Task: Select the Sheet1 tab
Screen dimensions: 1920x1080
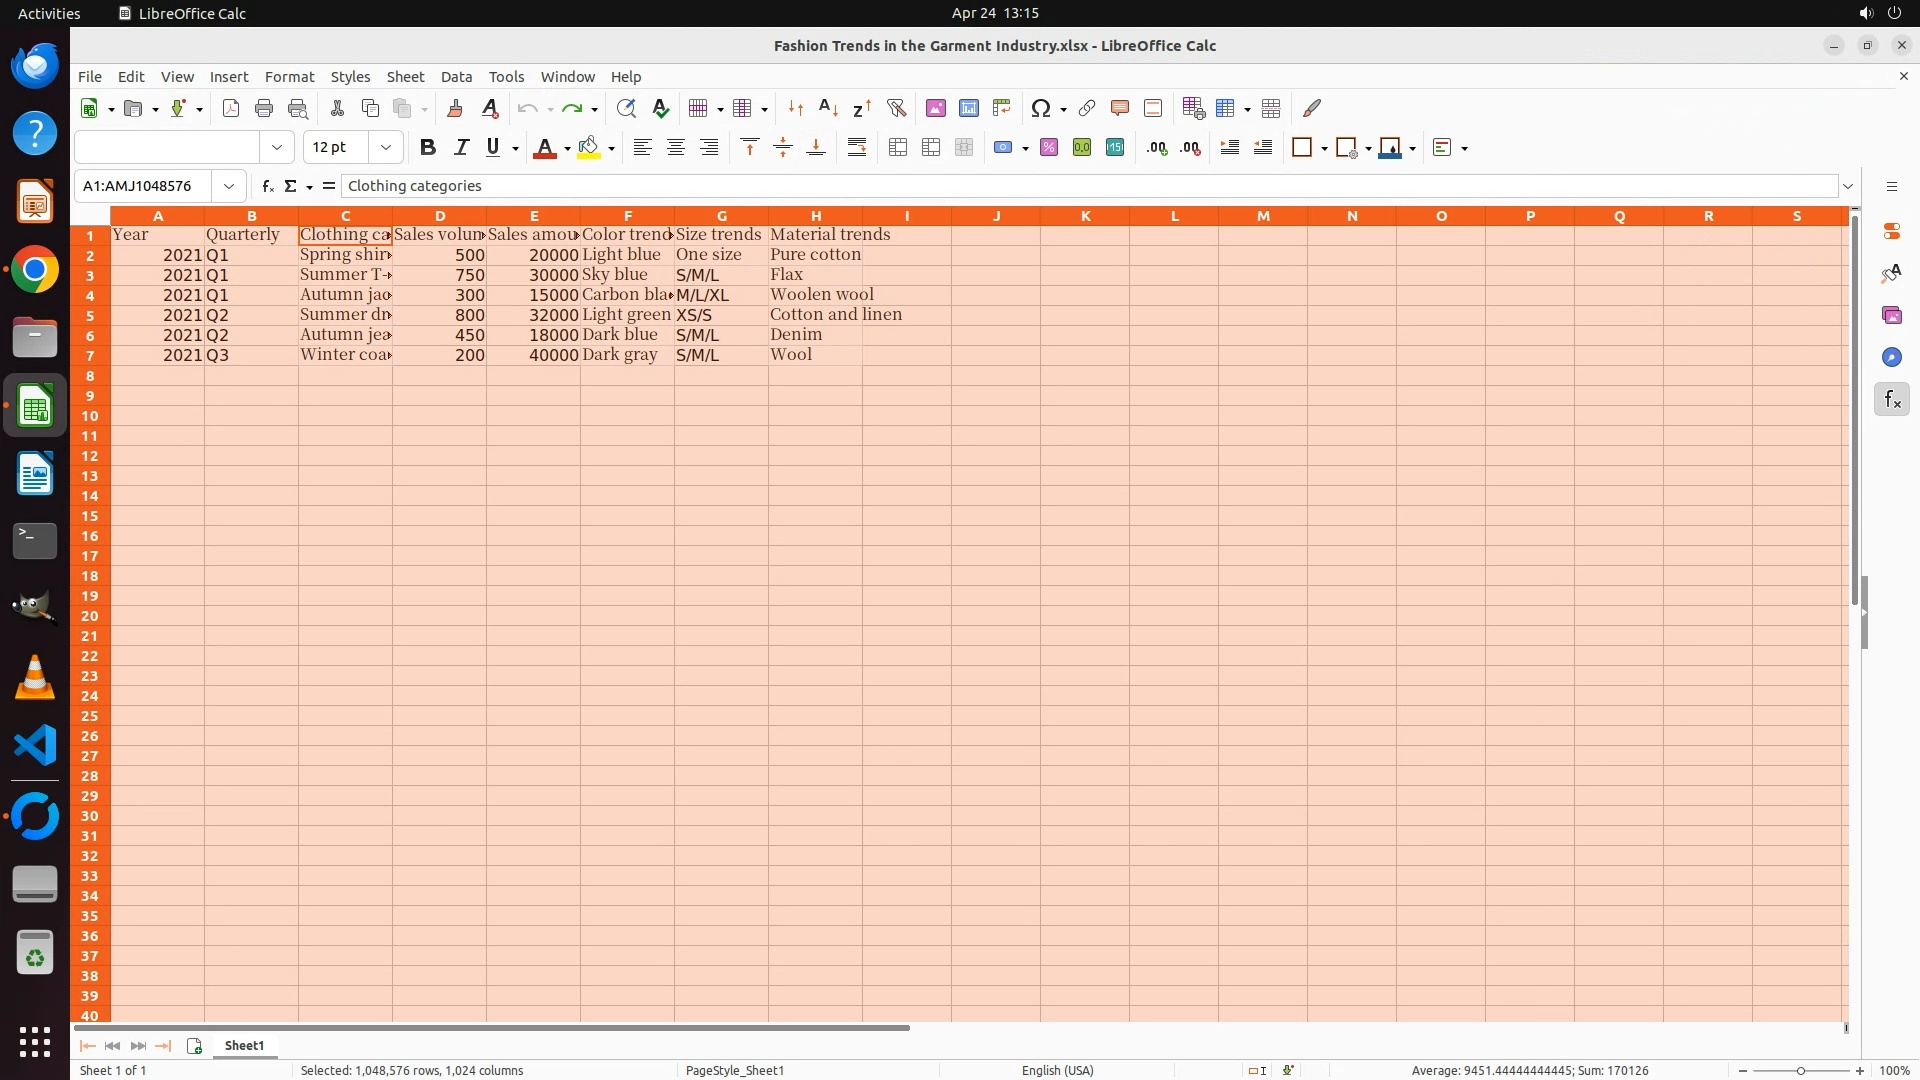Action: pyautogui.click(x=244, y=1045)
